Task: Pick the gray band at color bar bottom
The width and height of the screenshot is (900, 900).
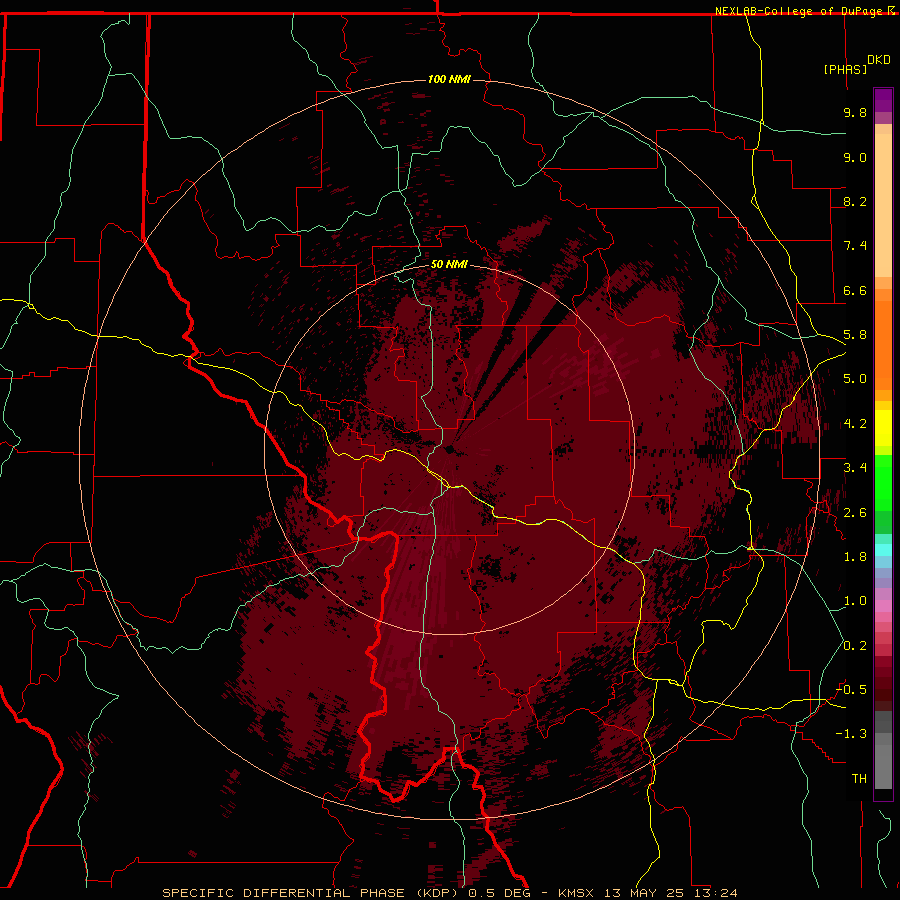Action: click(883, 767)
